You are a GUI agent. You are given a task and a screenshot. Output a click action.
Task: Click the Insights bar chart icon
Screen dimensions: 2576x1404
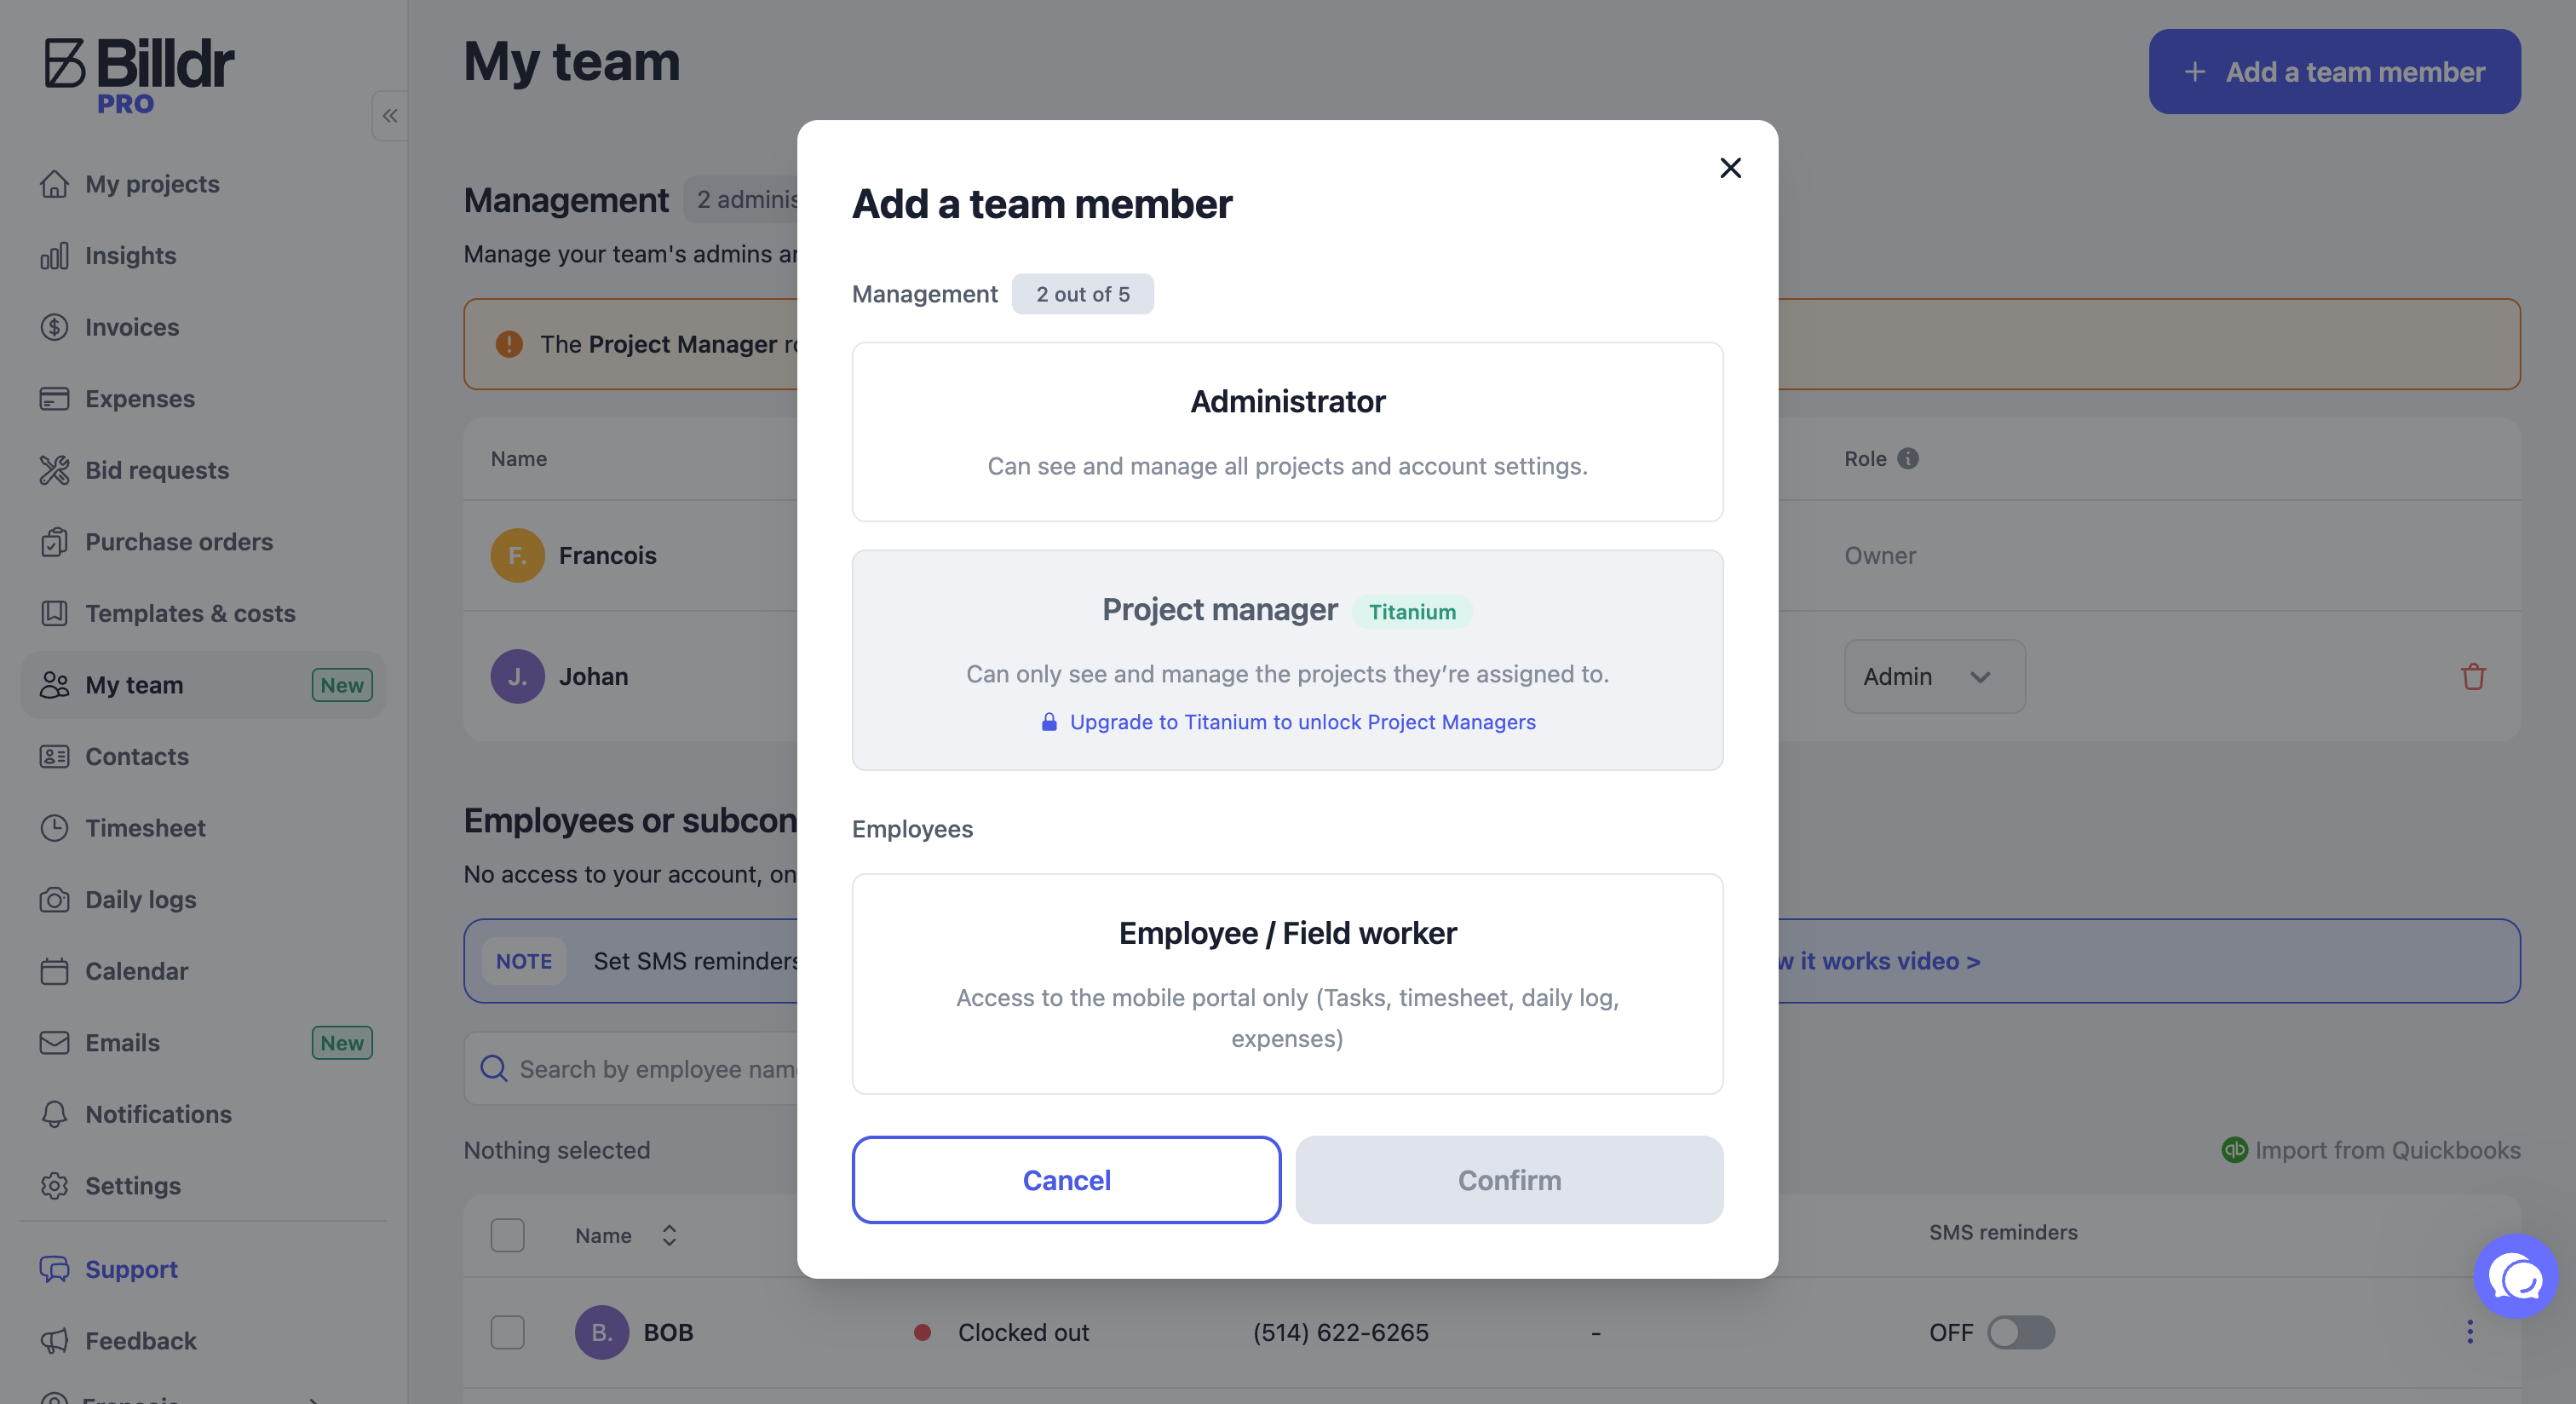coord(54,256)
